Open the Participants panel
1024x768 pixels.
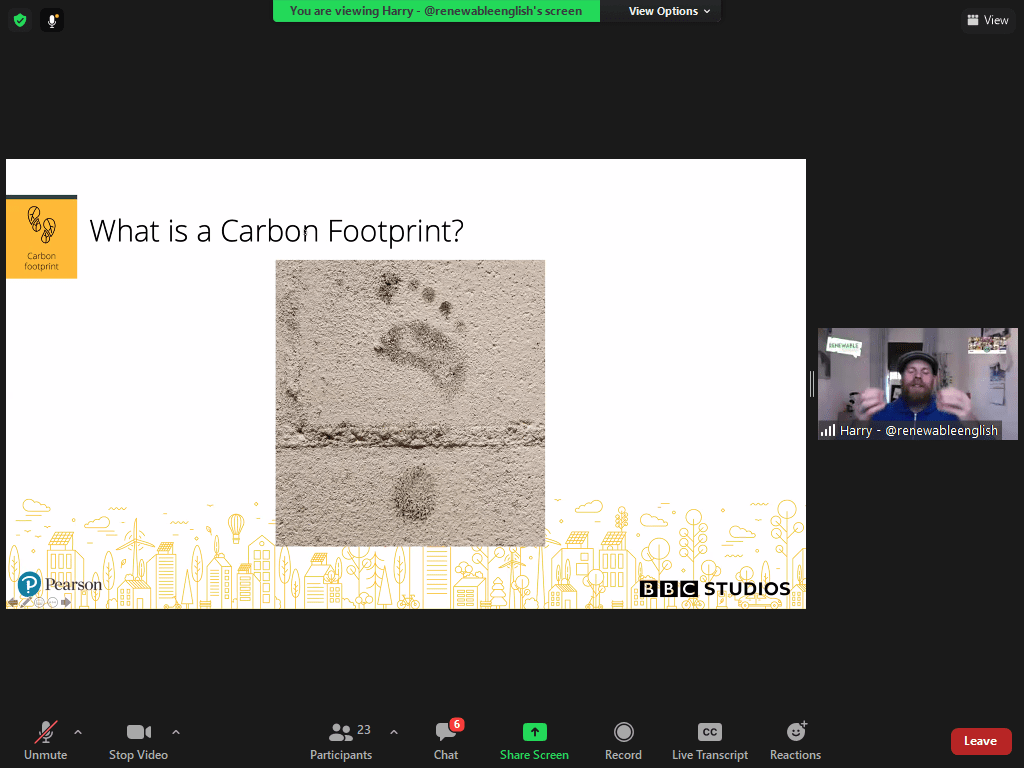coord(341,740)
